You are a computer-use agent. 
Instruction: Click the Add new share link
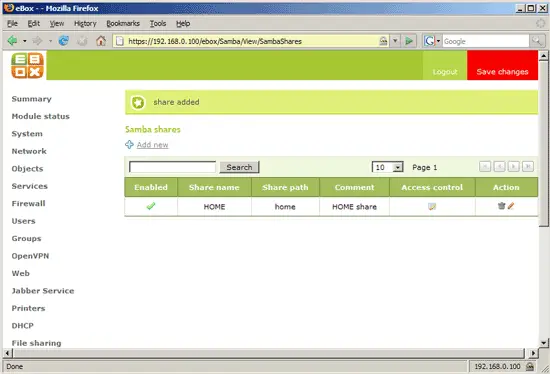pyautogui.click(x=152, y=145)
